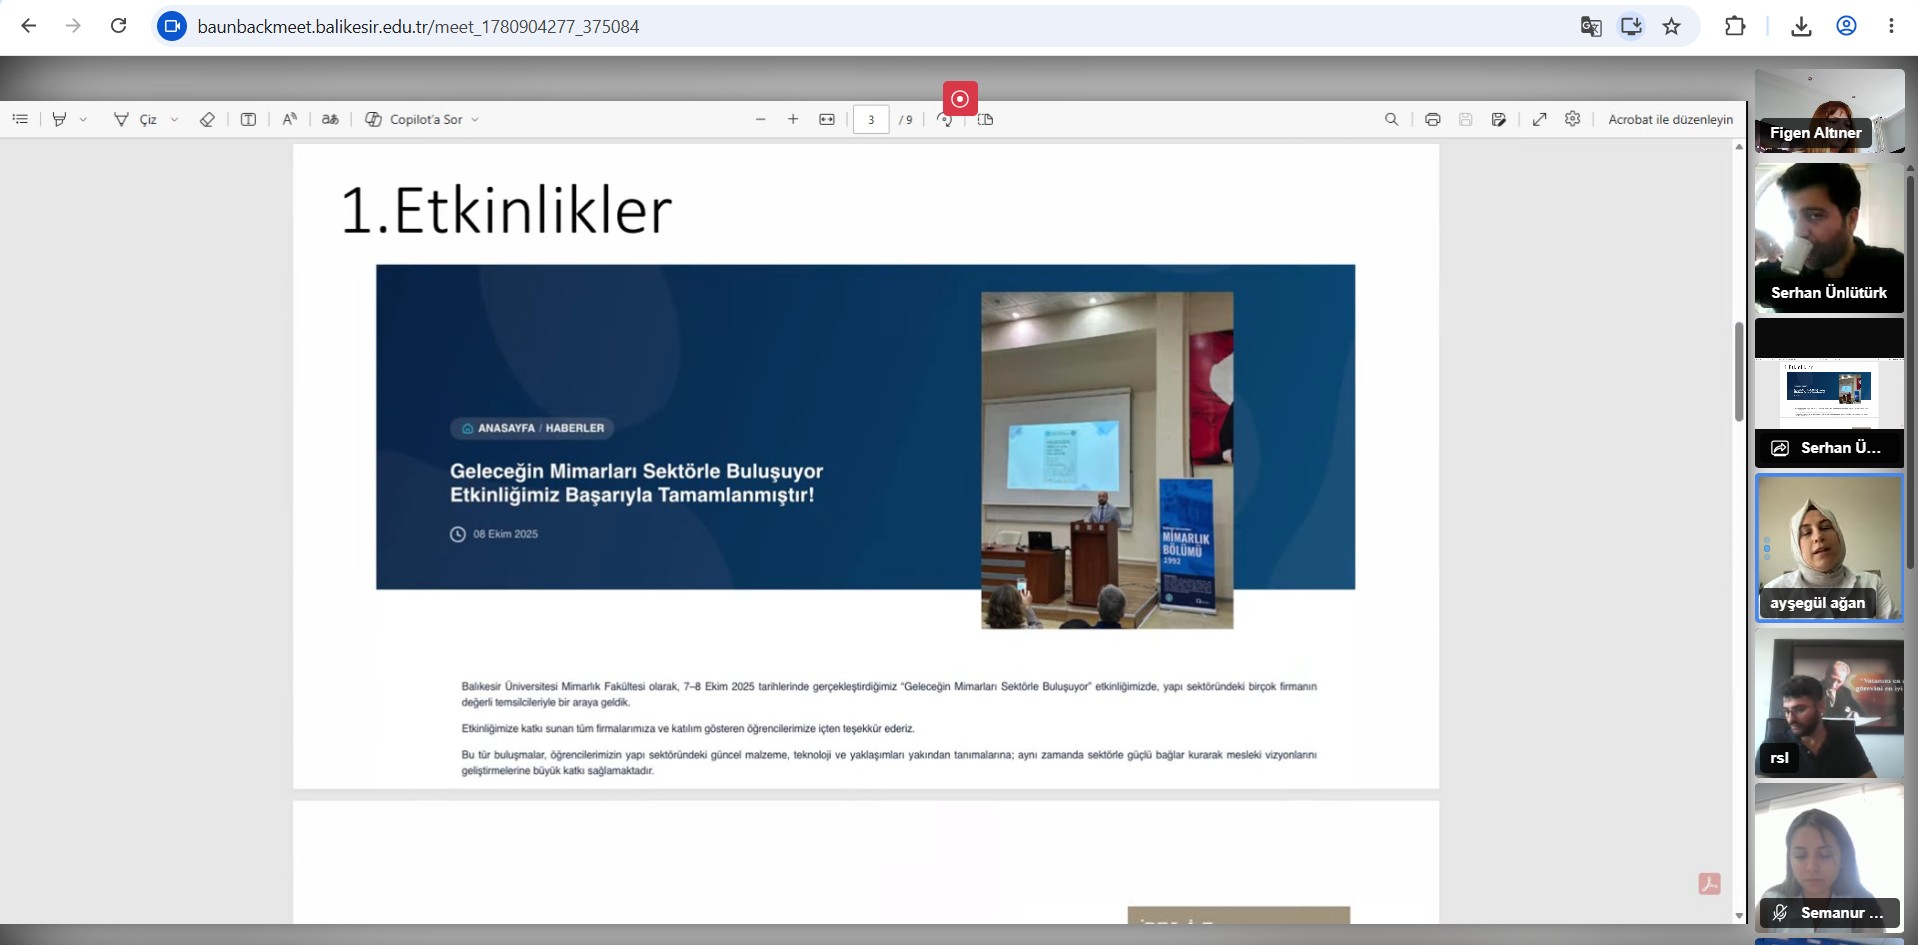
Task: Start read aloud in the PDF toolbar
Action: 289,119
